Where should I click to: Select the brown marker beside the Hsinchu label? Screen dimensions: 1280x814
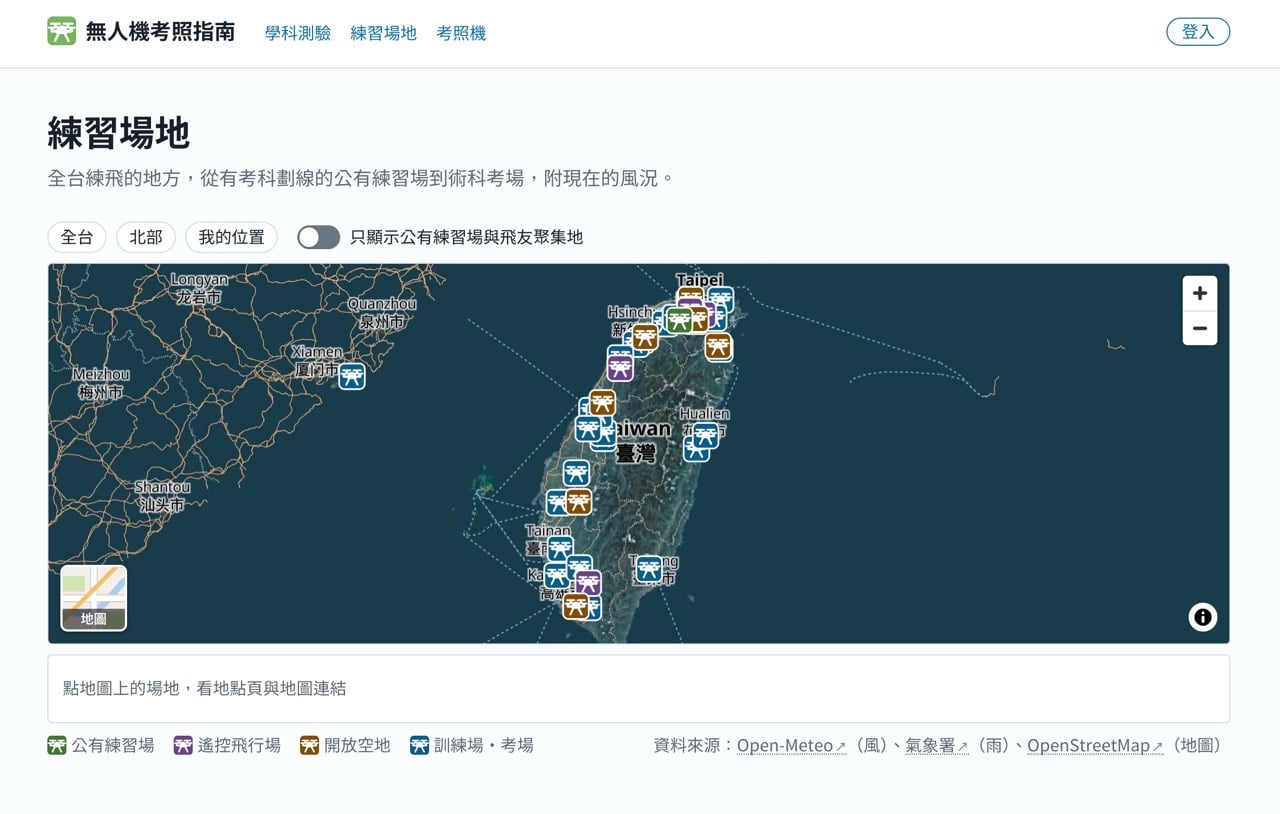click(x=645, y=337)
